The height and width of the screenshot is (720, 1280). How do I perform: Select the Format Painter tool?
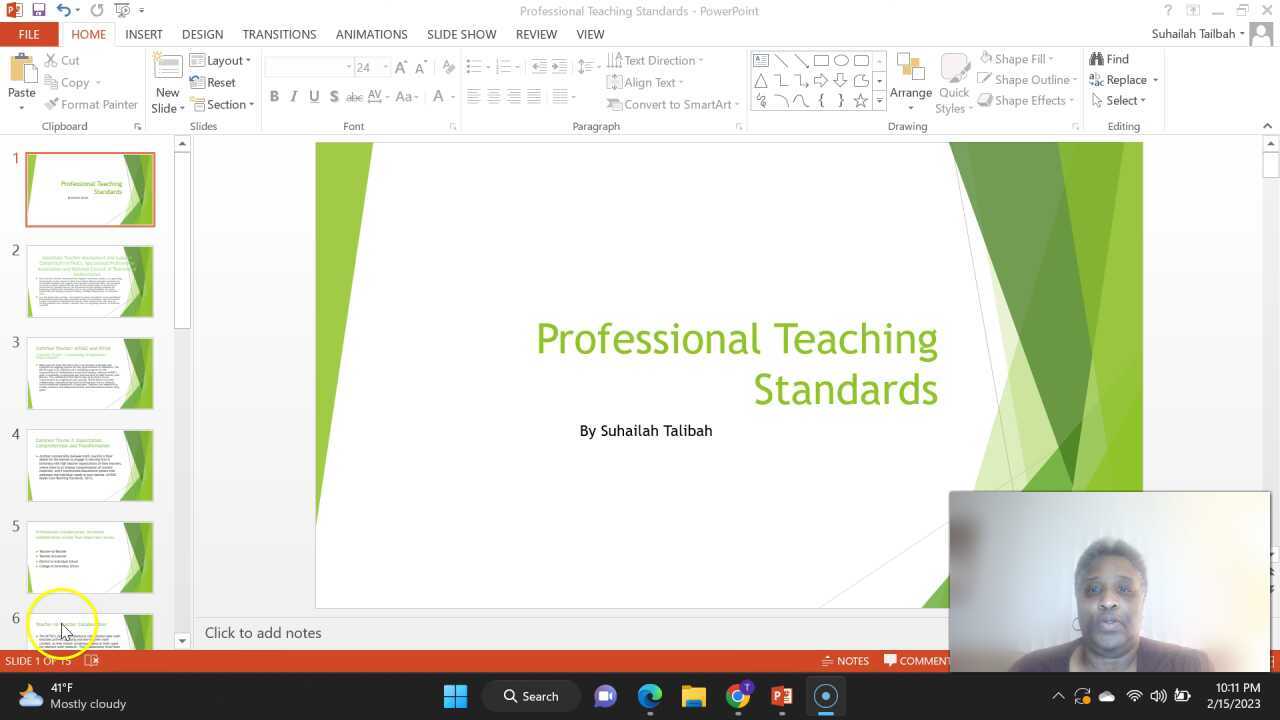pyautogui.click(x=91, y=104)
